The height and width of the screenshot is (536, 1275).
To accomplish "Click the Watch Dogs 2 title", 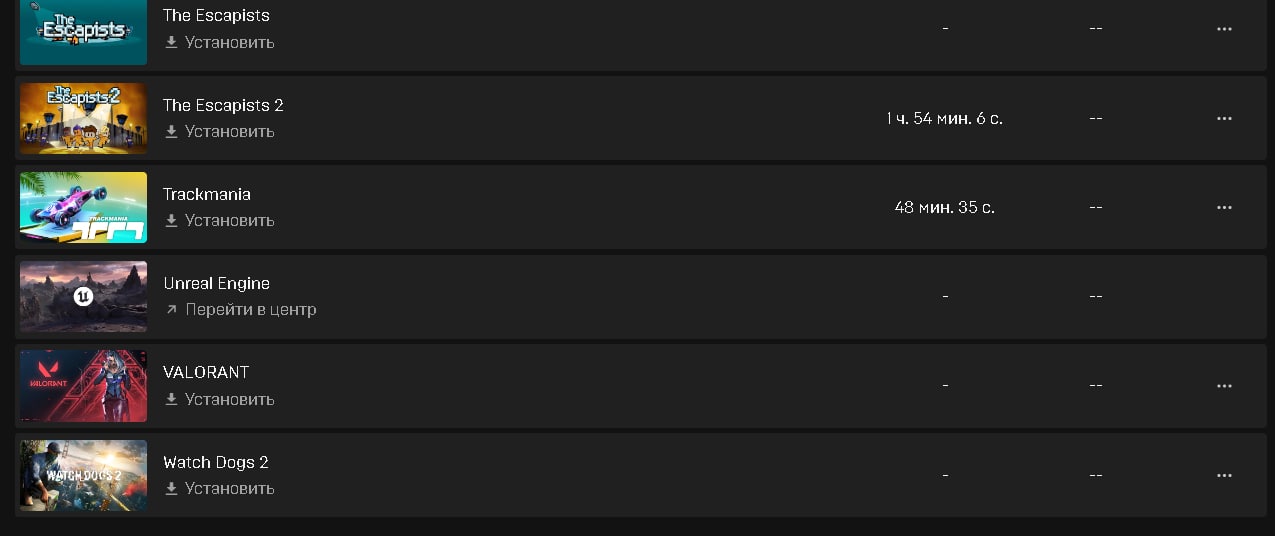I will (x=216, y=462).
